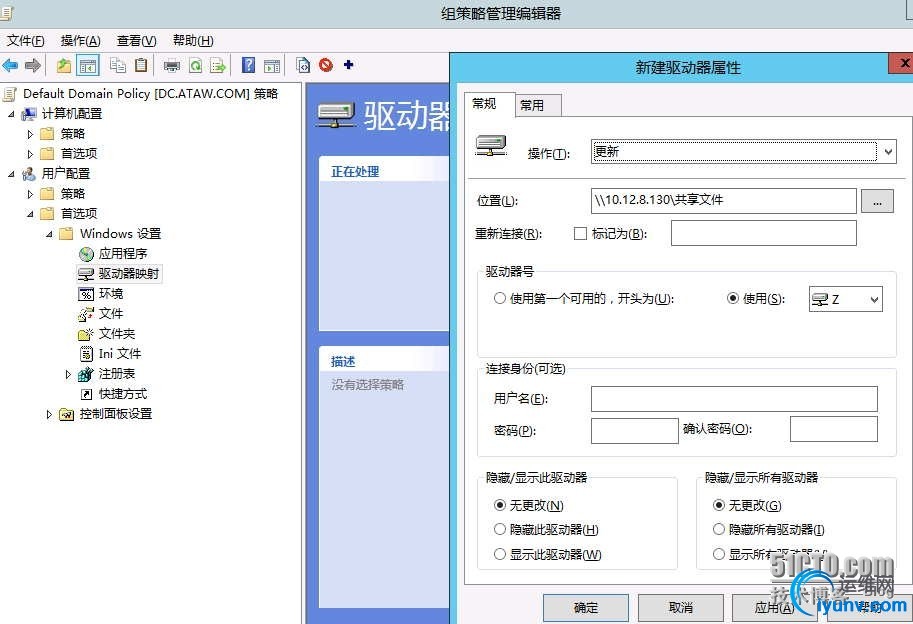Viewport: 913px width, 624px height.
Task: Select 使用第一个可用的，开头为 radio button
Action: click(500, 299)
